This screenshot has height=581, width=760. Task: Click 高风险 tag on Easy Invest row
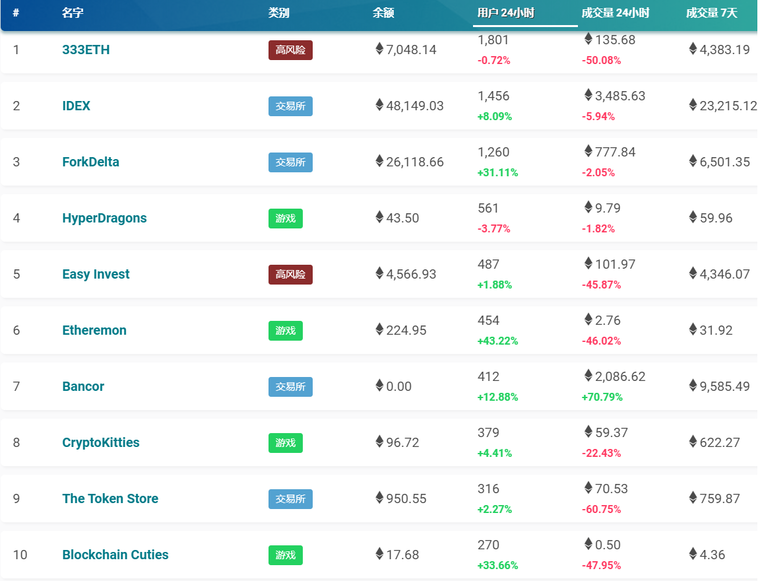pyautogui.click(x=290, y=275)
